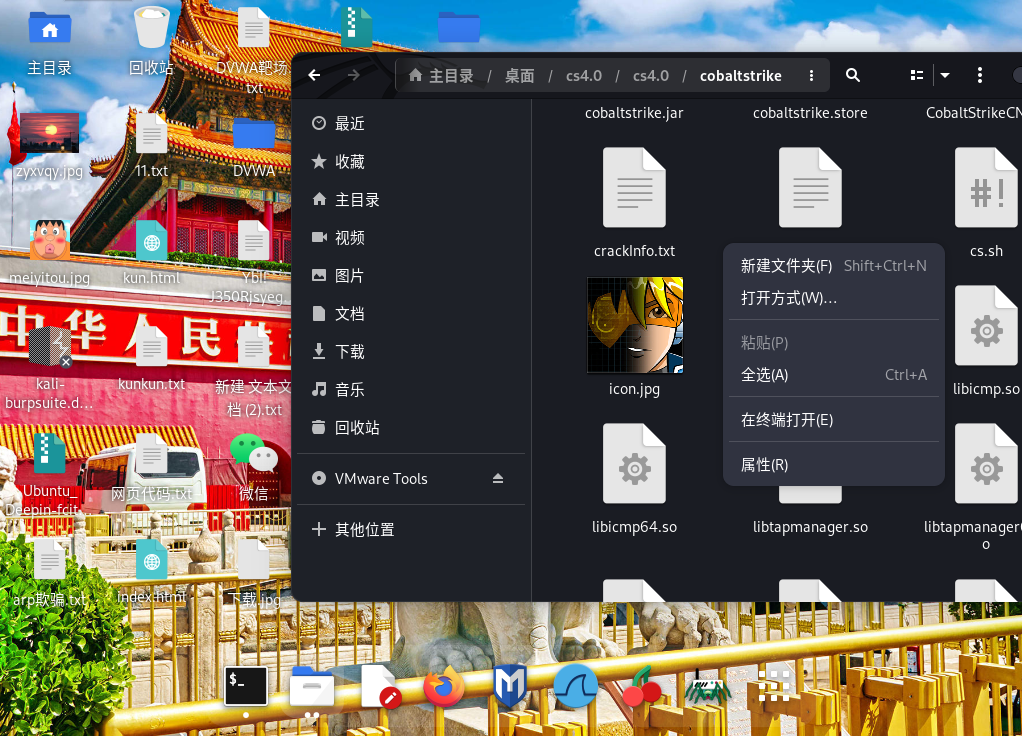
Task: Select the libicmp.so file icon
Action: [x=986, y=325]
